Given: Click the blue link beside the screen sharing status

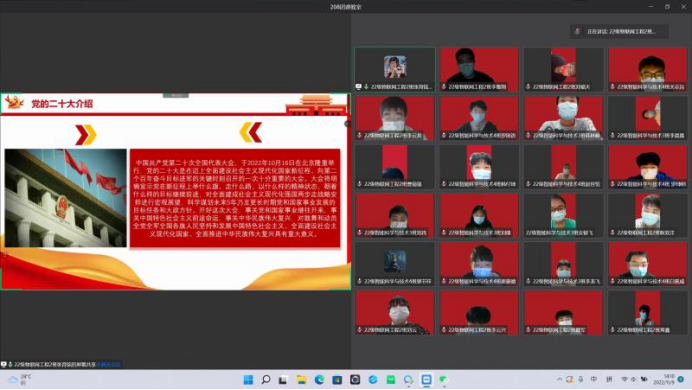Looking at the screenshot, I should pyautogui.click(x=108, y=364).
